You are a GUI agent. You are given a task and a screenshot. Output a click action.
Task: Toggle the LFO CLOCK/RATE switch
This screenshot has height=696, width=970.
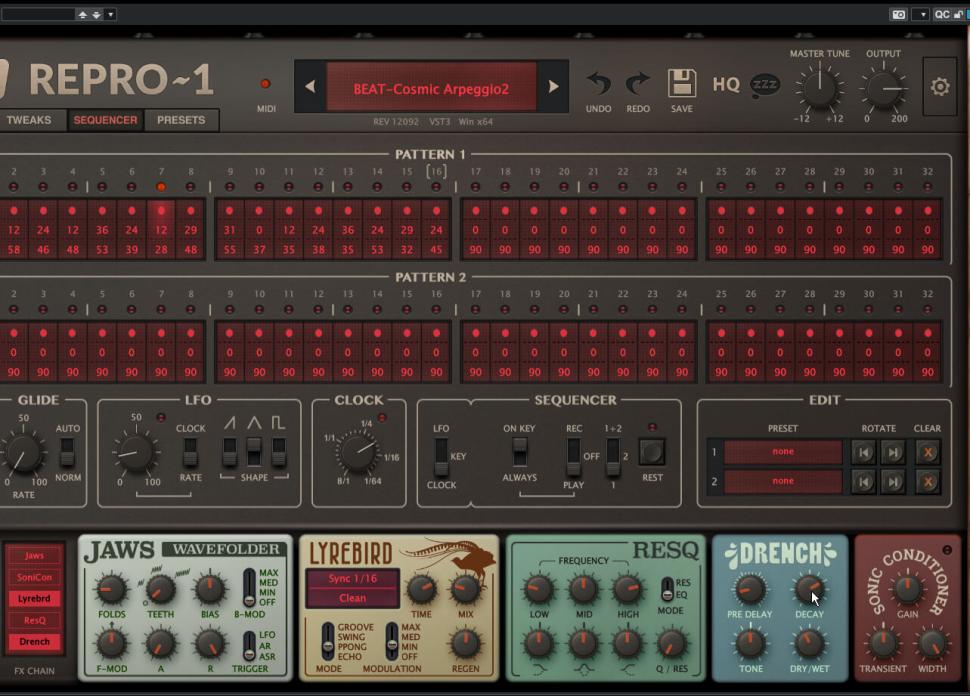191,452
